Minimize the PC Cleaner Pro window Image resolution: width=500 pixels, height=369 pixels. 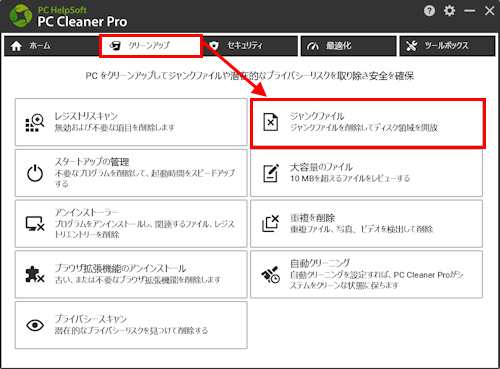[469, 11]
